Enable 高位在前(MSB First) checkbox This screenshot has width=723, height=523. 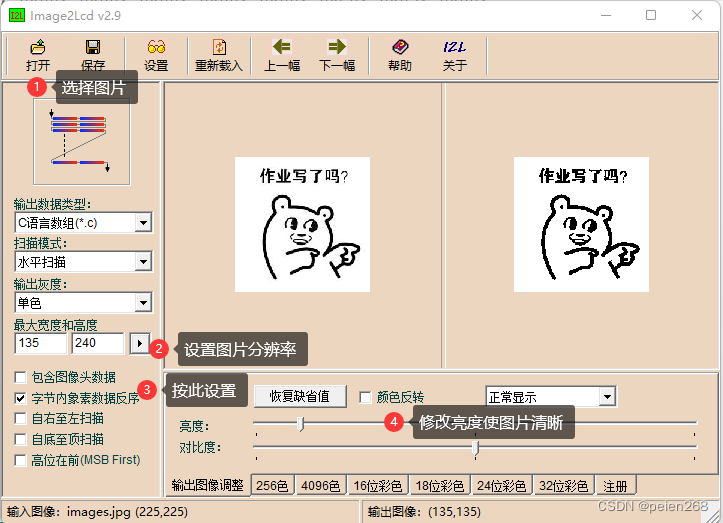click(20, 460)
